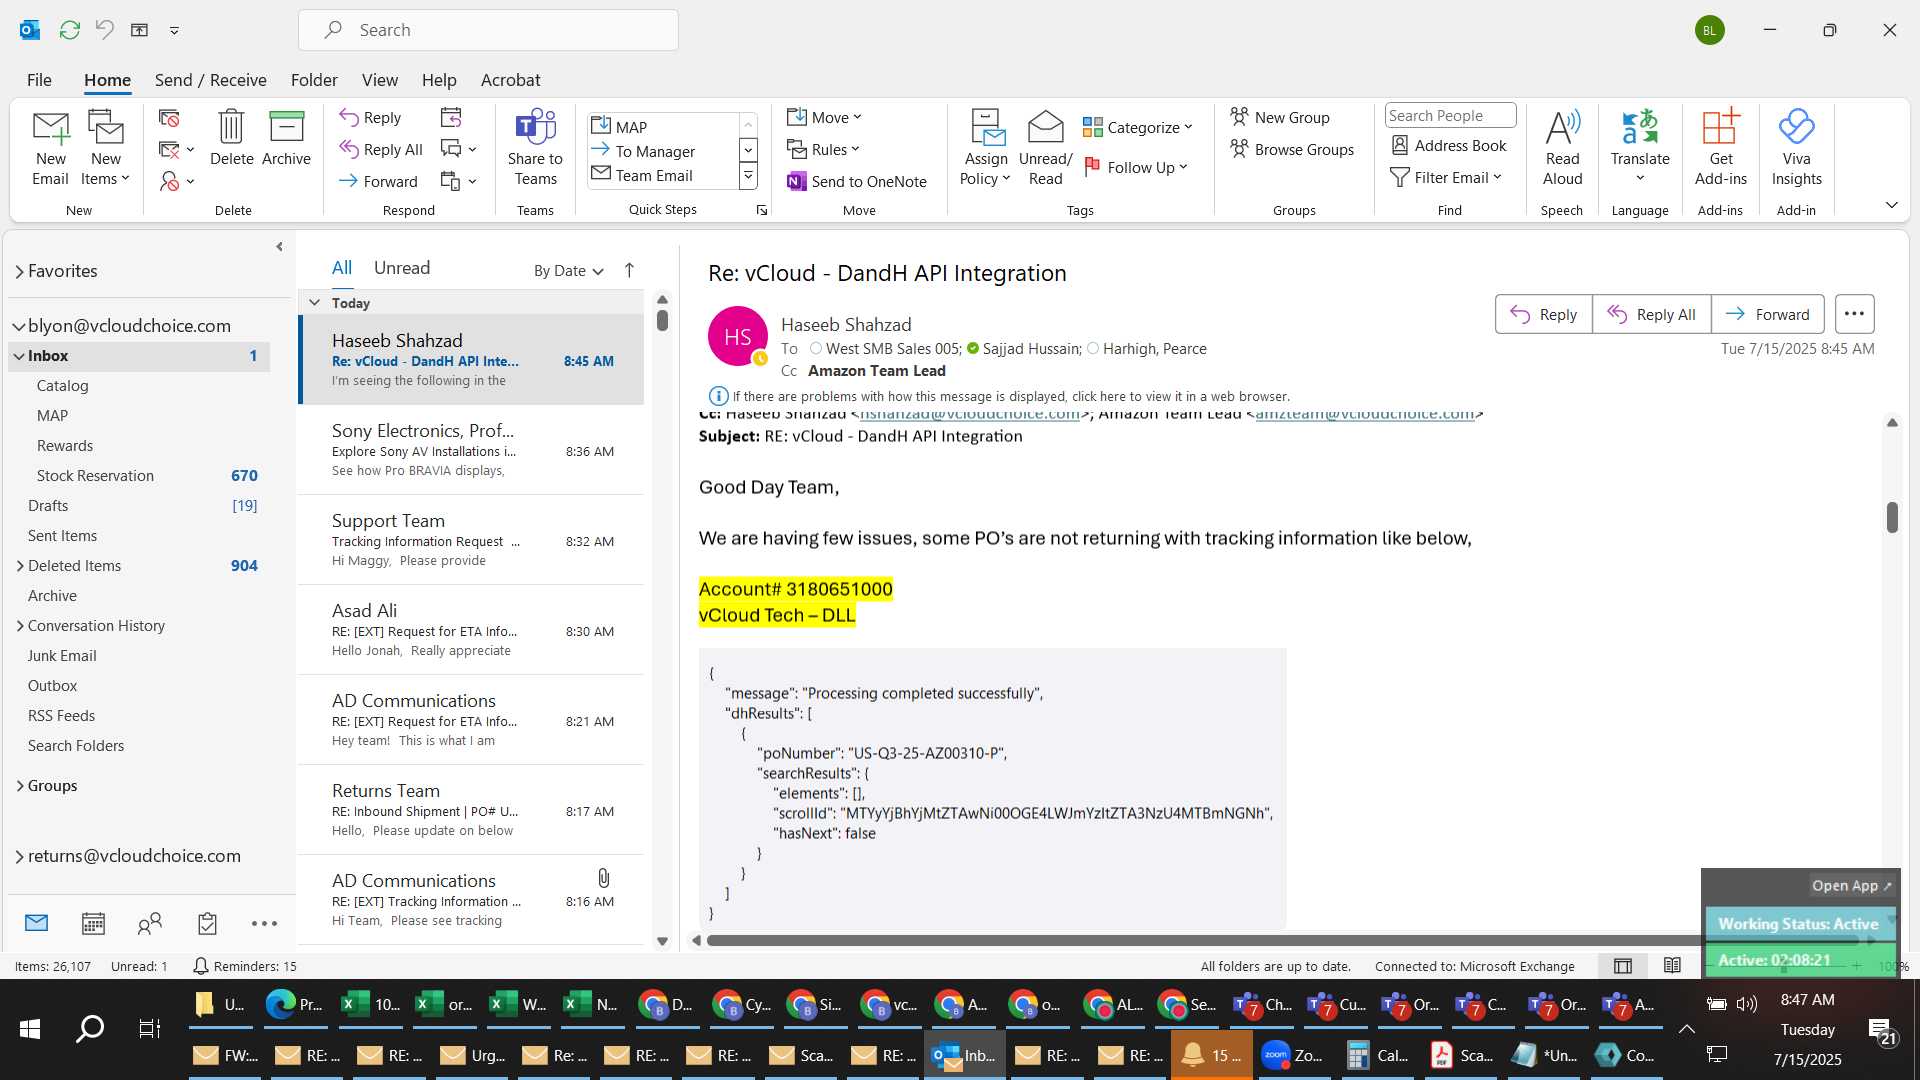Switch to Calendar view in navigation bar
This screenshot has width=1920, height=1080.
(x=93, y=924)
